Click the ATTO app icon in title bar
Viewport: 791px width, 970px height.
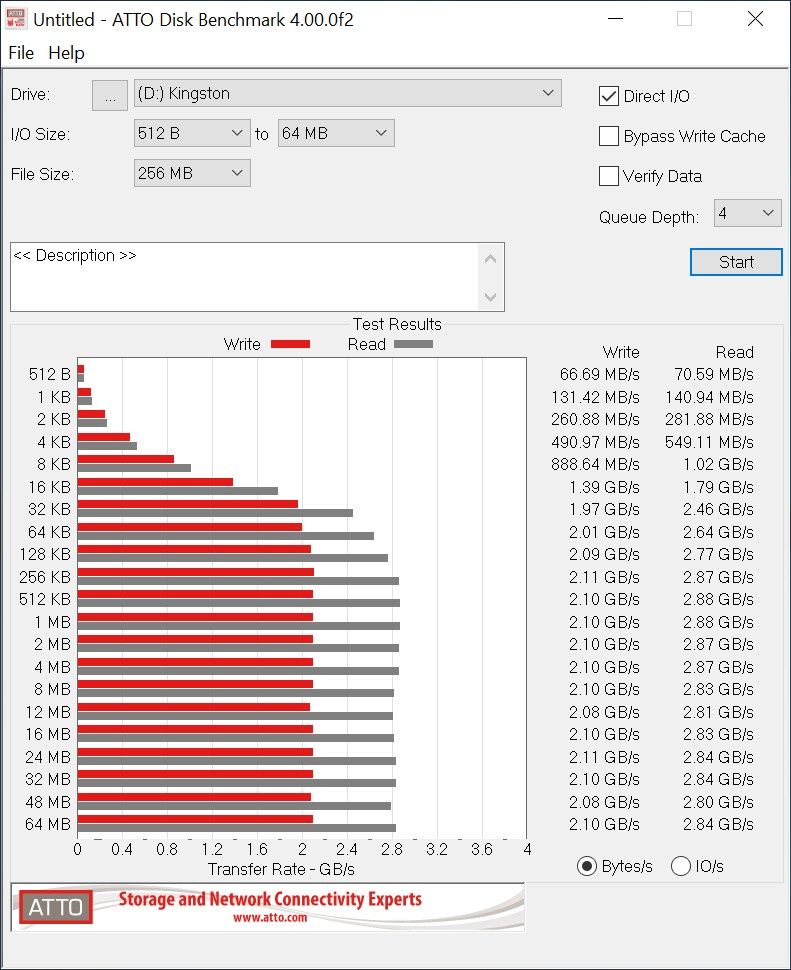[15, 19]
